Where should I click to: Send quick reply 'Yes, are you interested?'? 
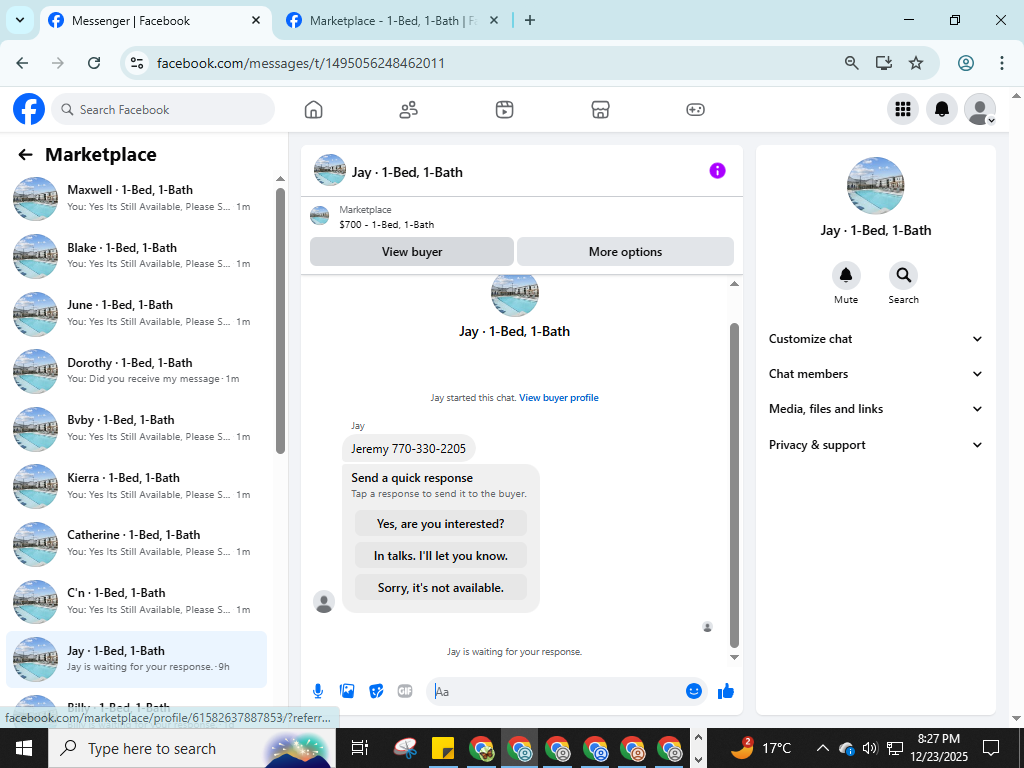point(441,524)
